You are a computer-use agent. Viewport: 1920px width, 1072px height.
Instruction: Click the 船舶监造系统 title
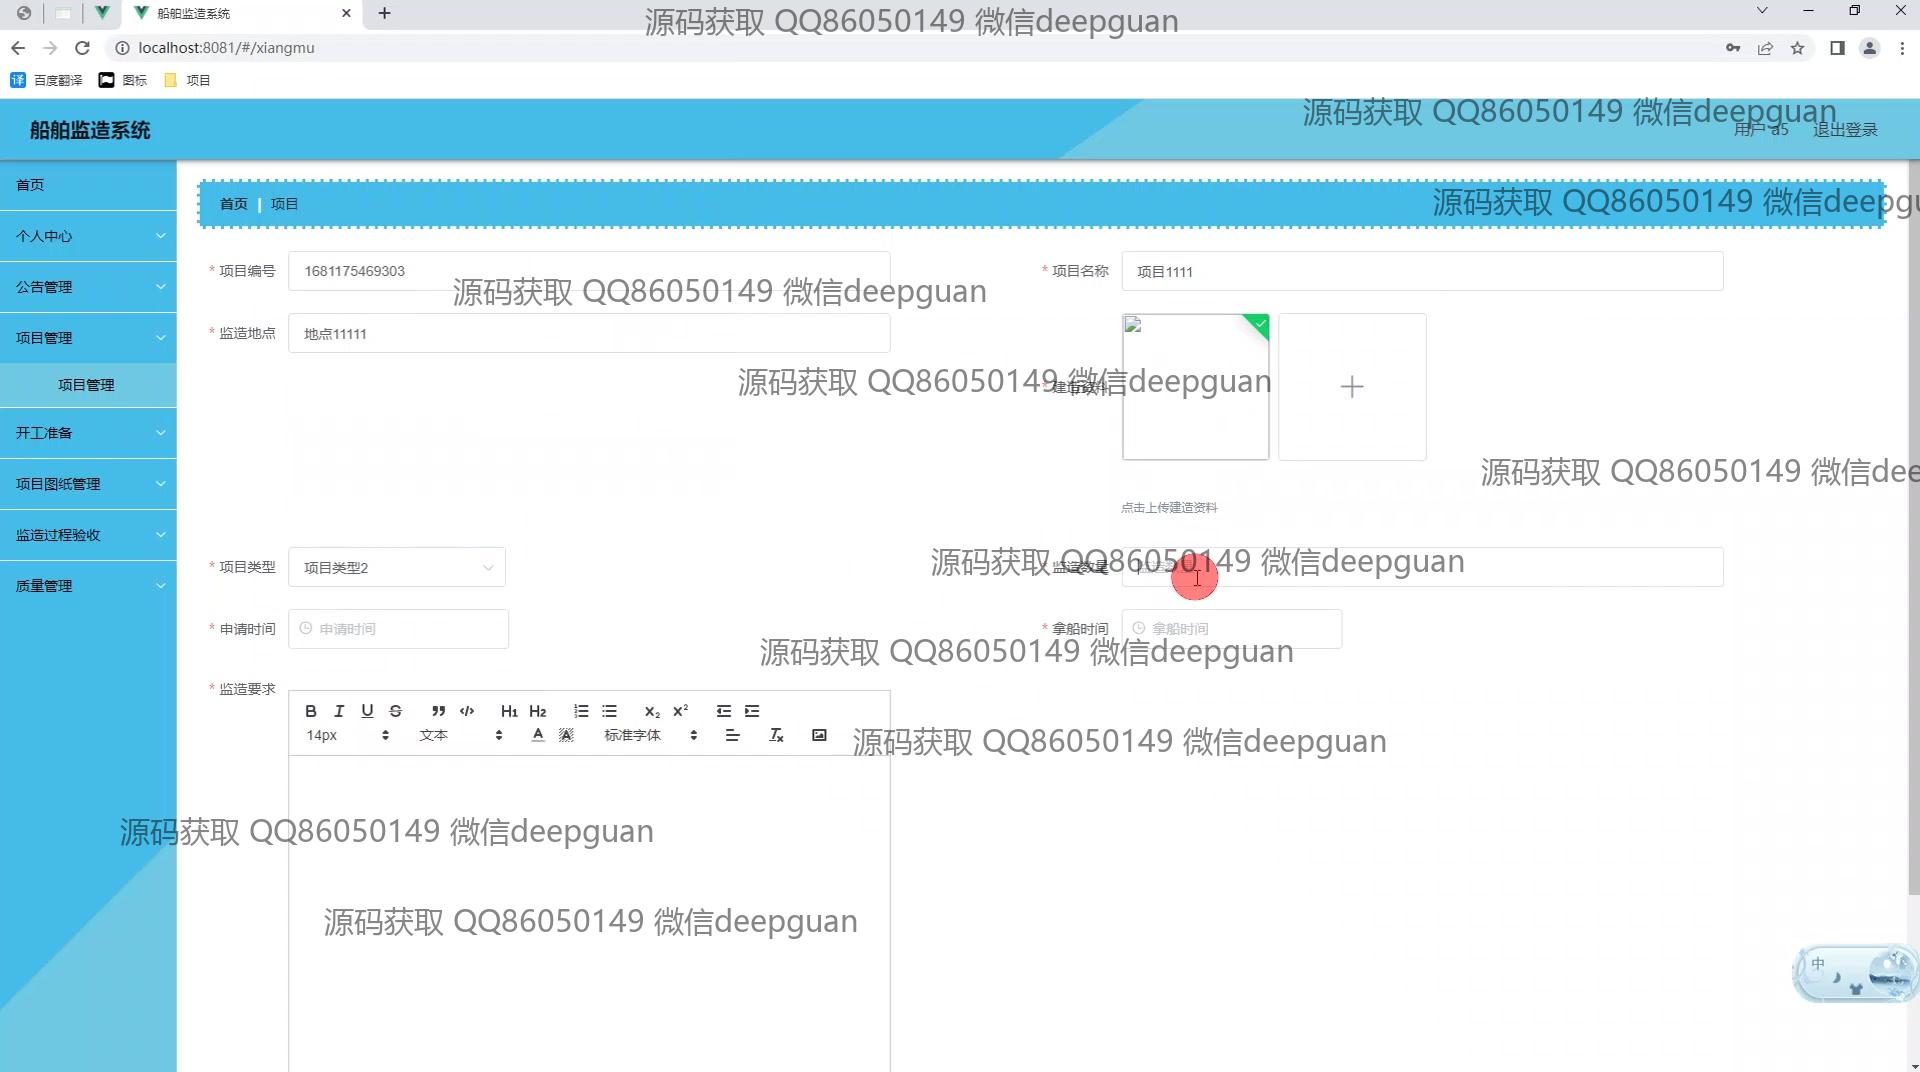click(90, 130)
